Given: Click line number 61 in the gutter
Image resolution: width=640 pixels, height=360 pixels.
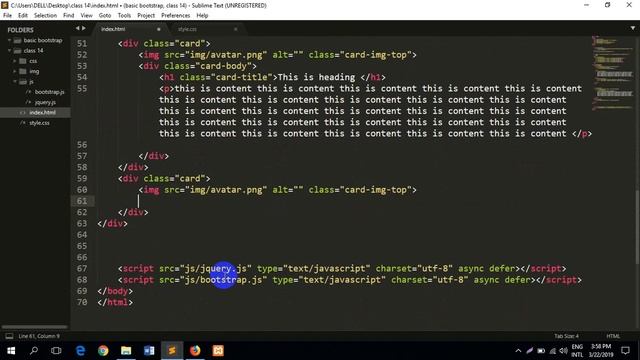Looking at the screenshot, I should 82,201.
